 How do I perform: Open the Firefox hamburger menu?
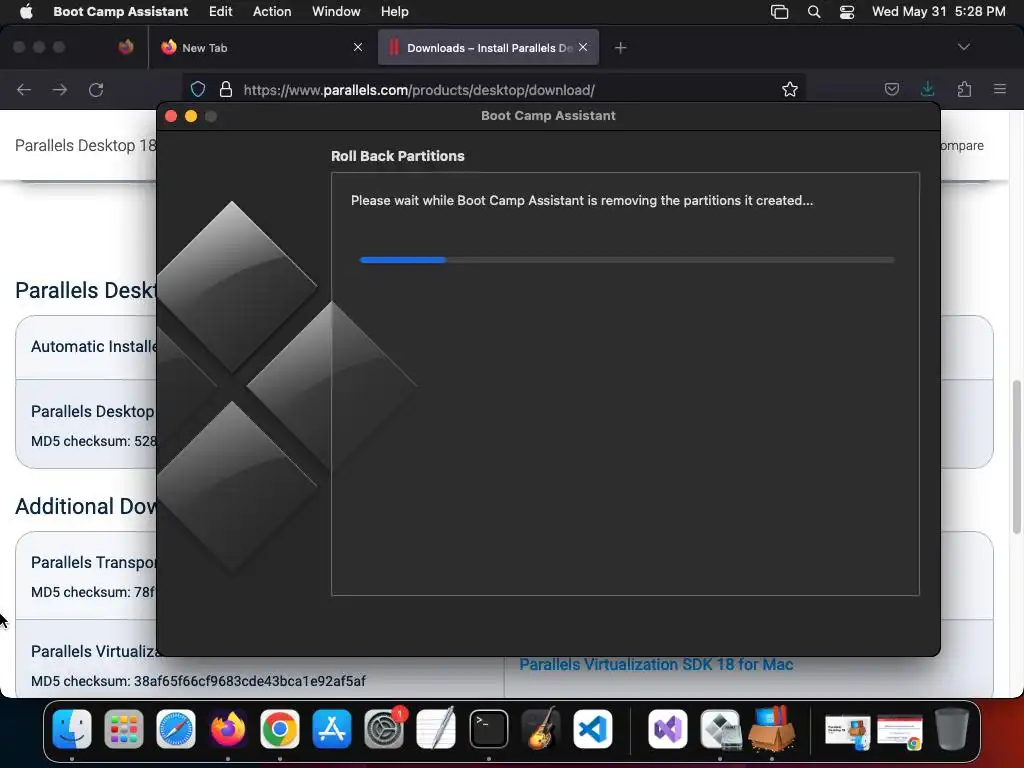[x=999, y=89]
